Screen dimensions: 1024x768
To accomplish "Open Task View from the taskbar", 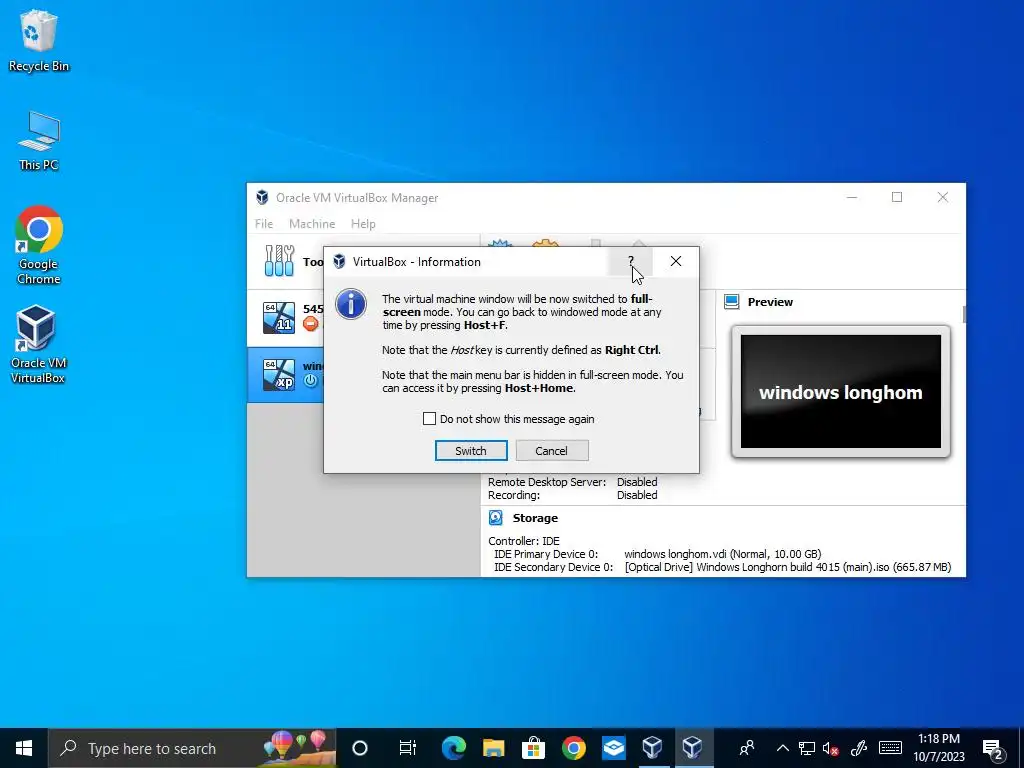I will (x=408, y=748).
